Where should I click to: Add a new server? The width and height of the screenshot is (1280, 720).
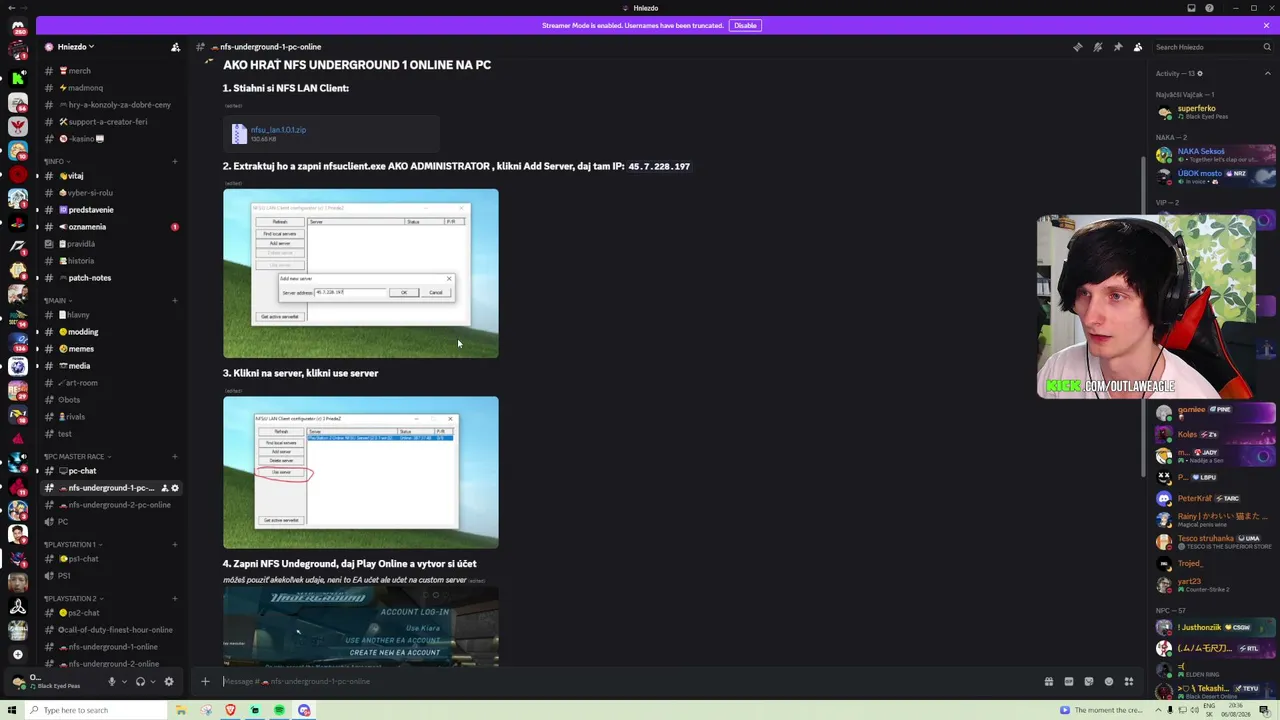pos(17,654)
